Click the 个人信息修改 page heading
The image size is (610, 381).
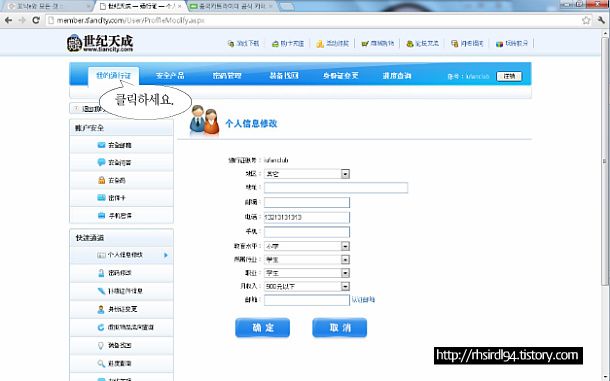[251, 124]
